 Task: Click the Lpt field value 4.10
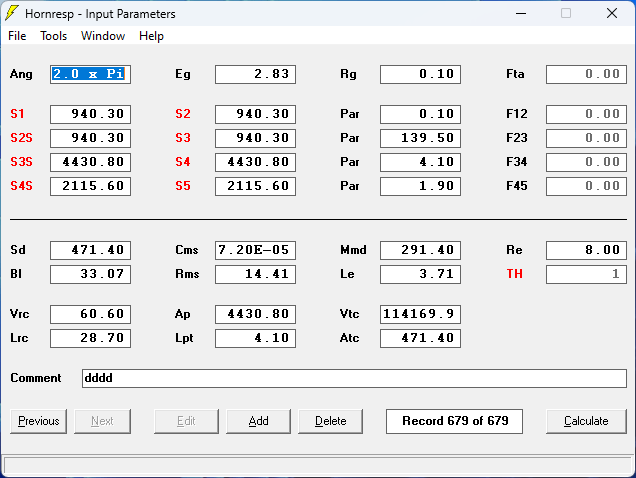[256, 338]
